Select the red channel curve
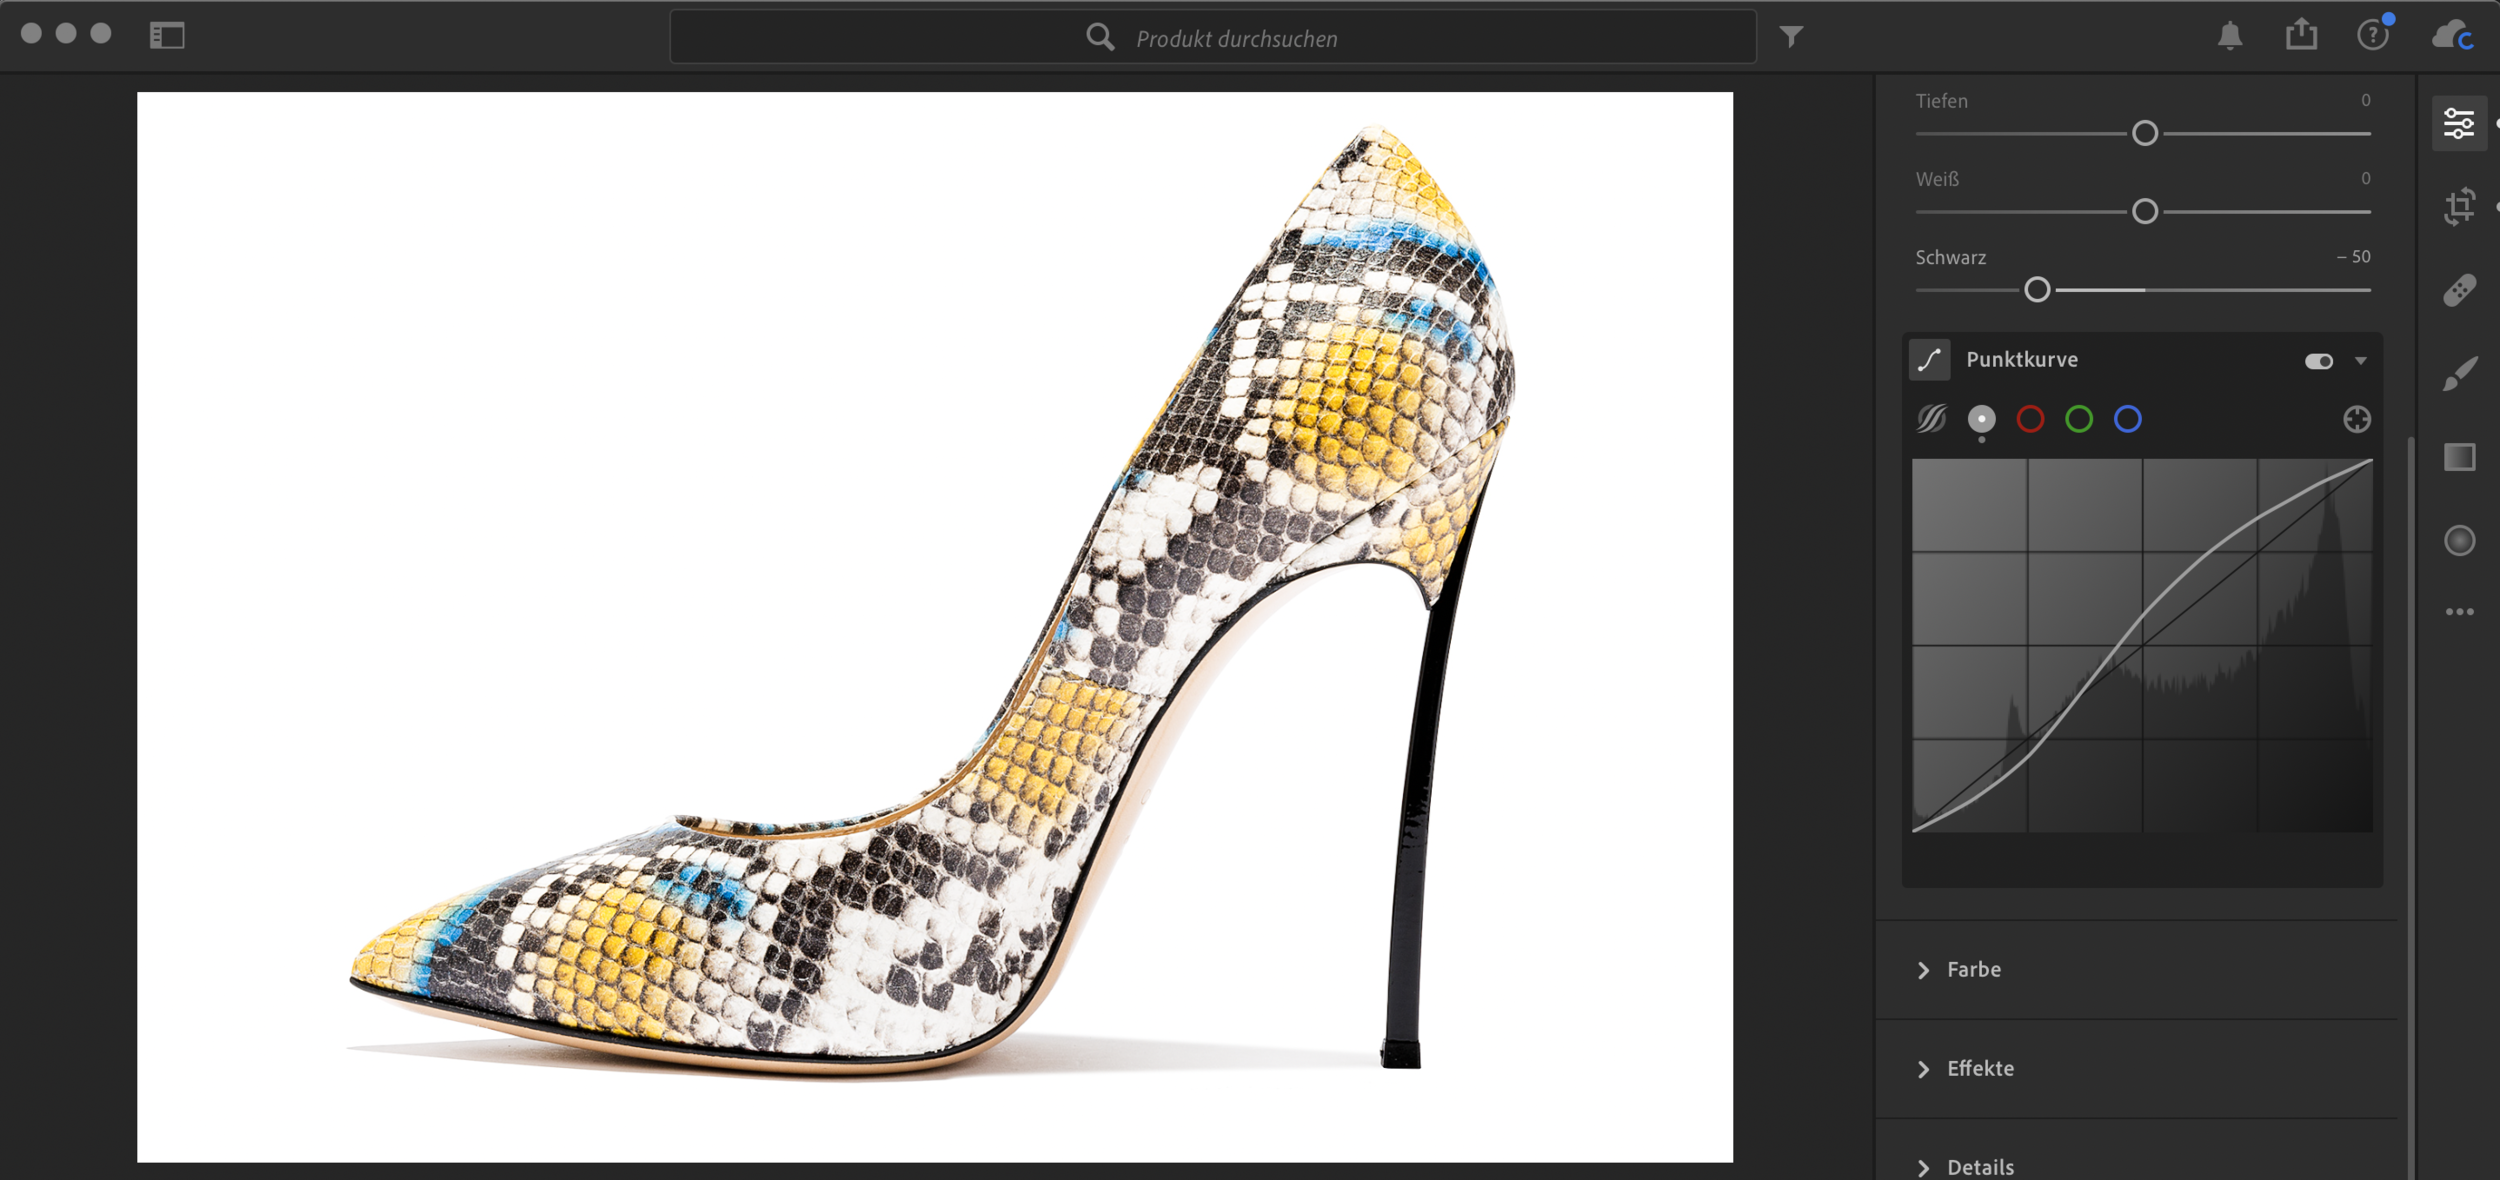This screenshot has width=2500, height=1180. click(2029, 419)
